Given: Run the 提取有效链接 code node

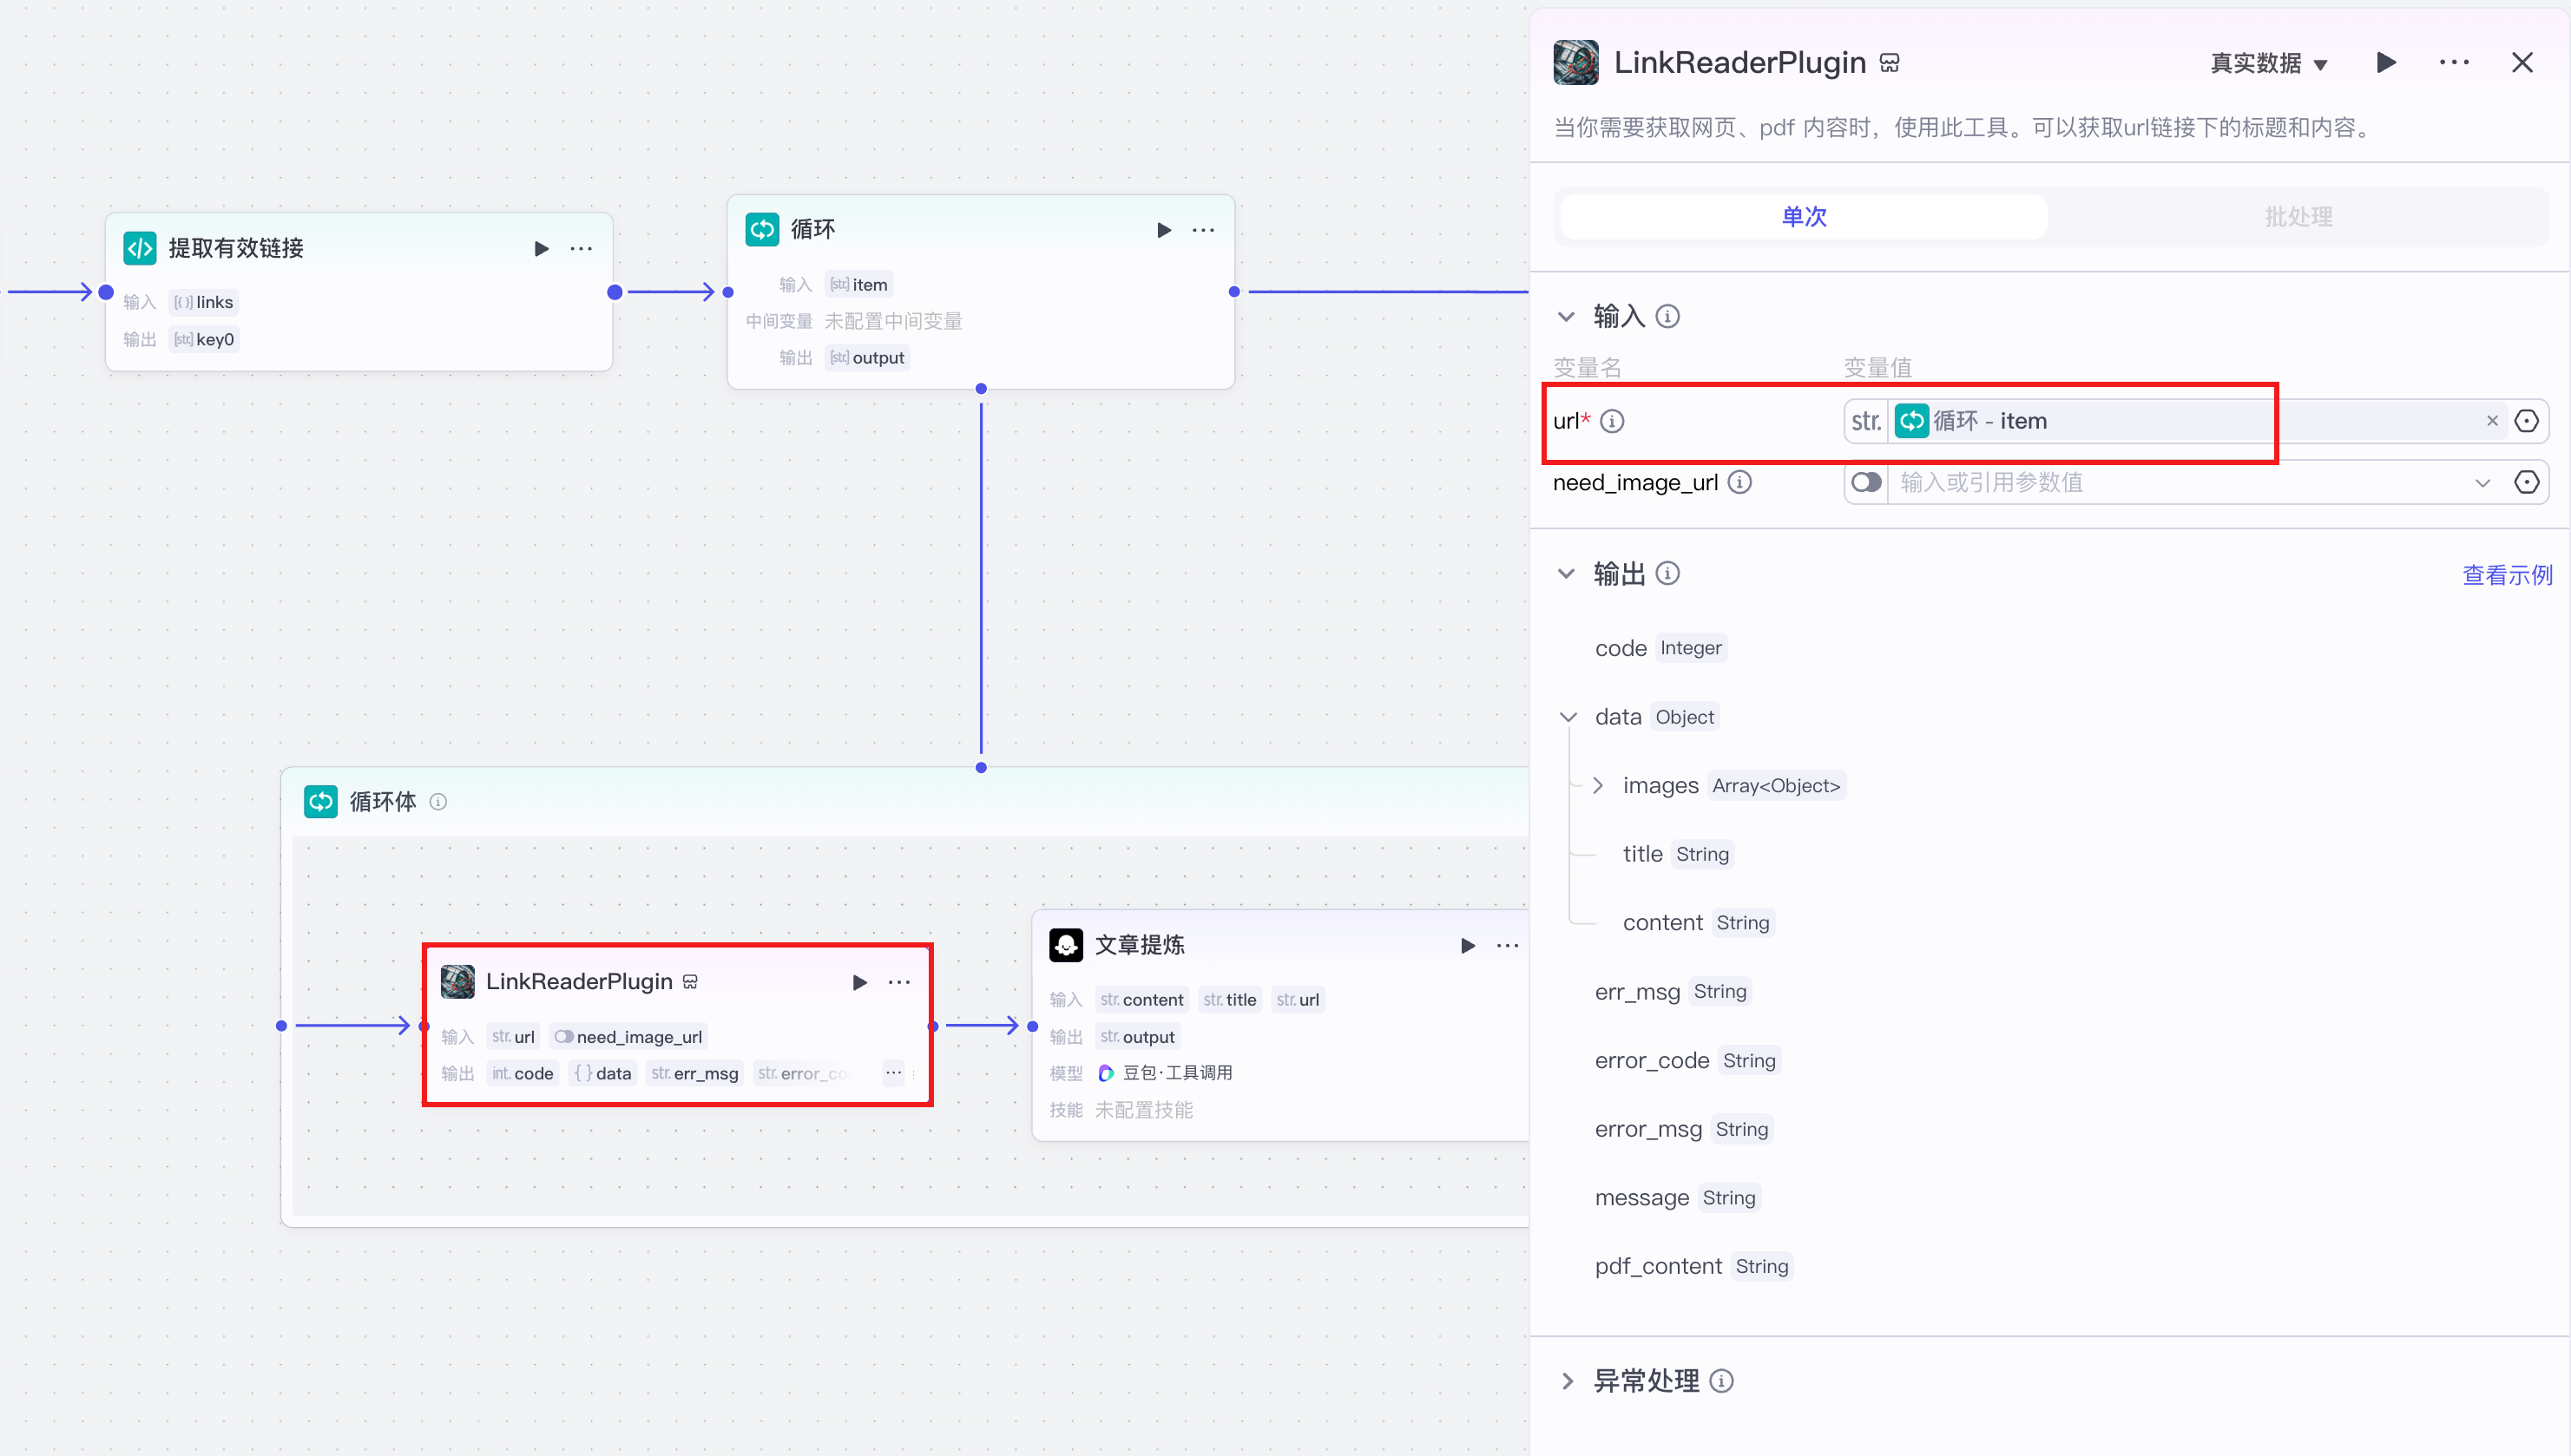Looking at the screenshot, I should [541, 249].
